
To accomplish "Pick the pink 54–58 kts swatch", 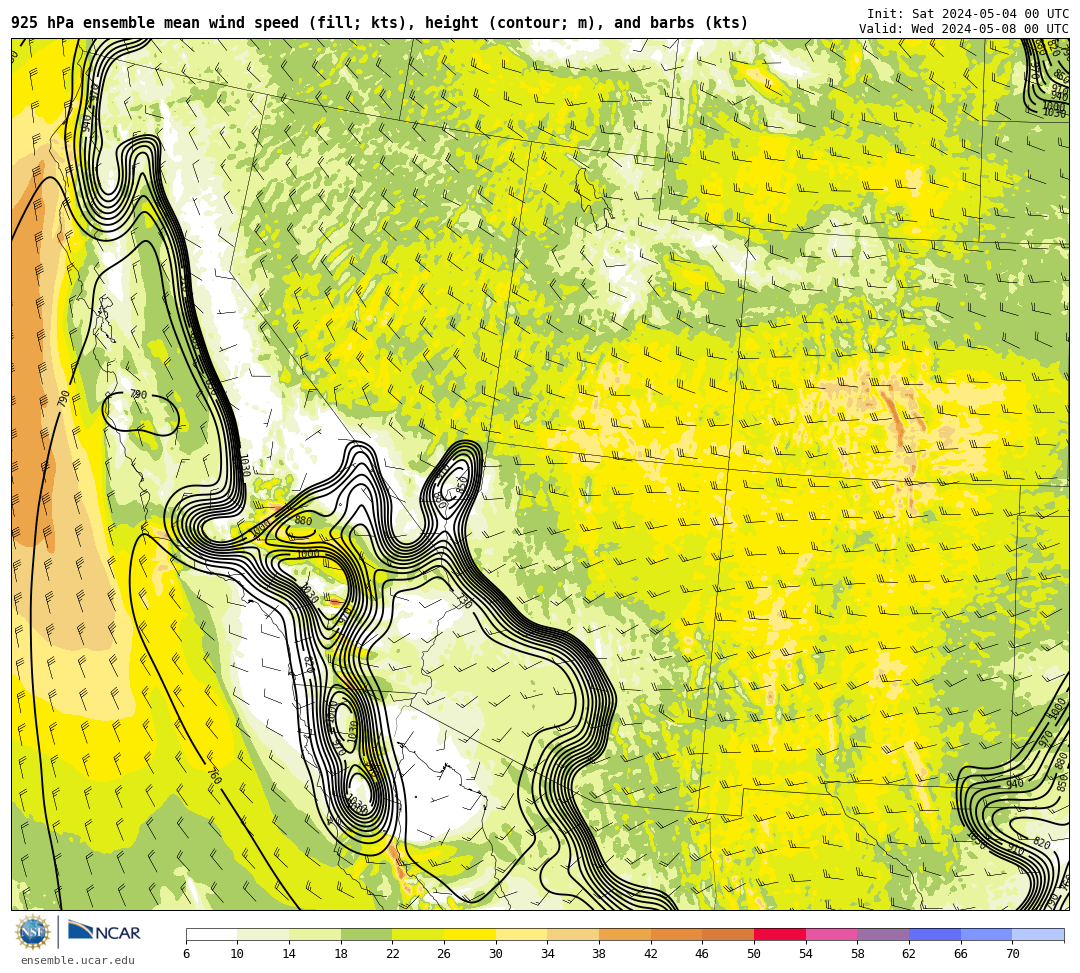I will click(x=831, y=934).
